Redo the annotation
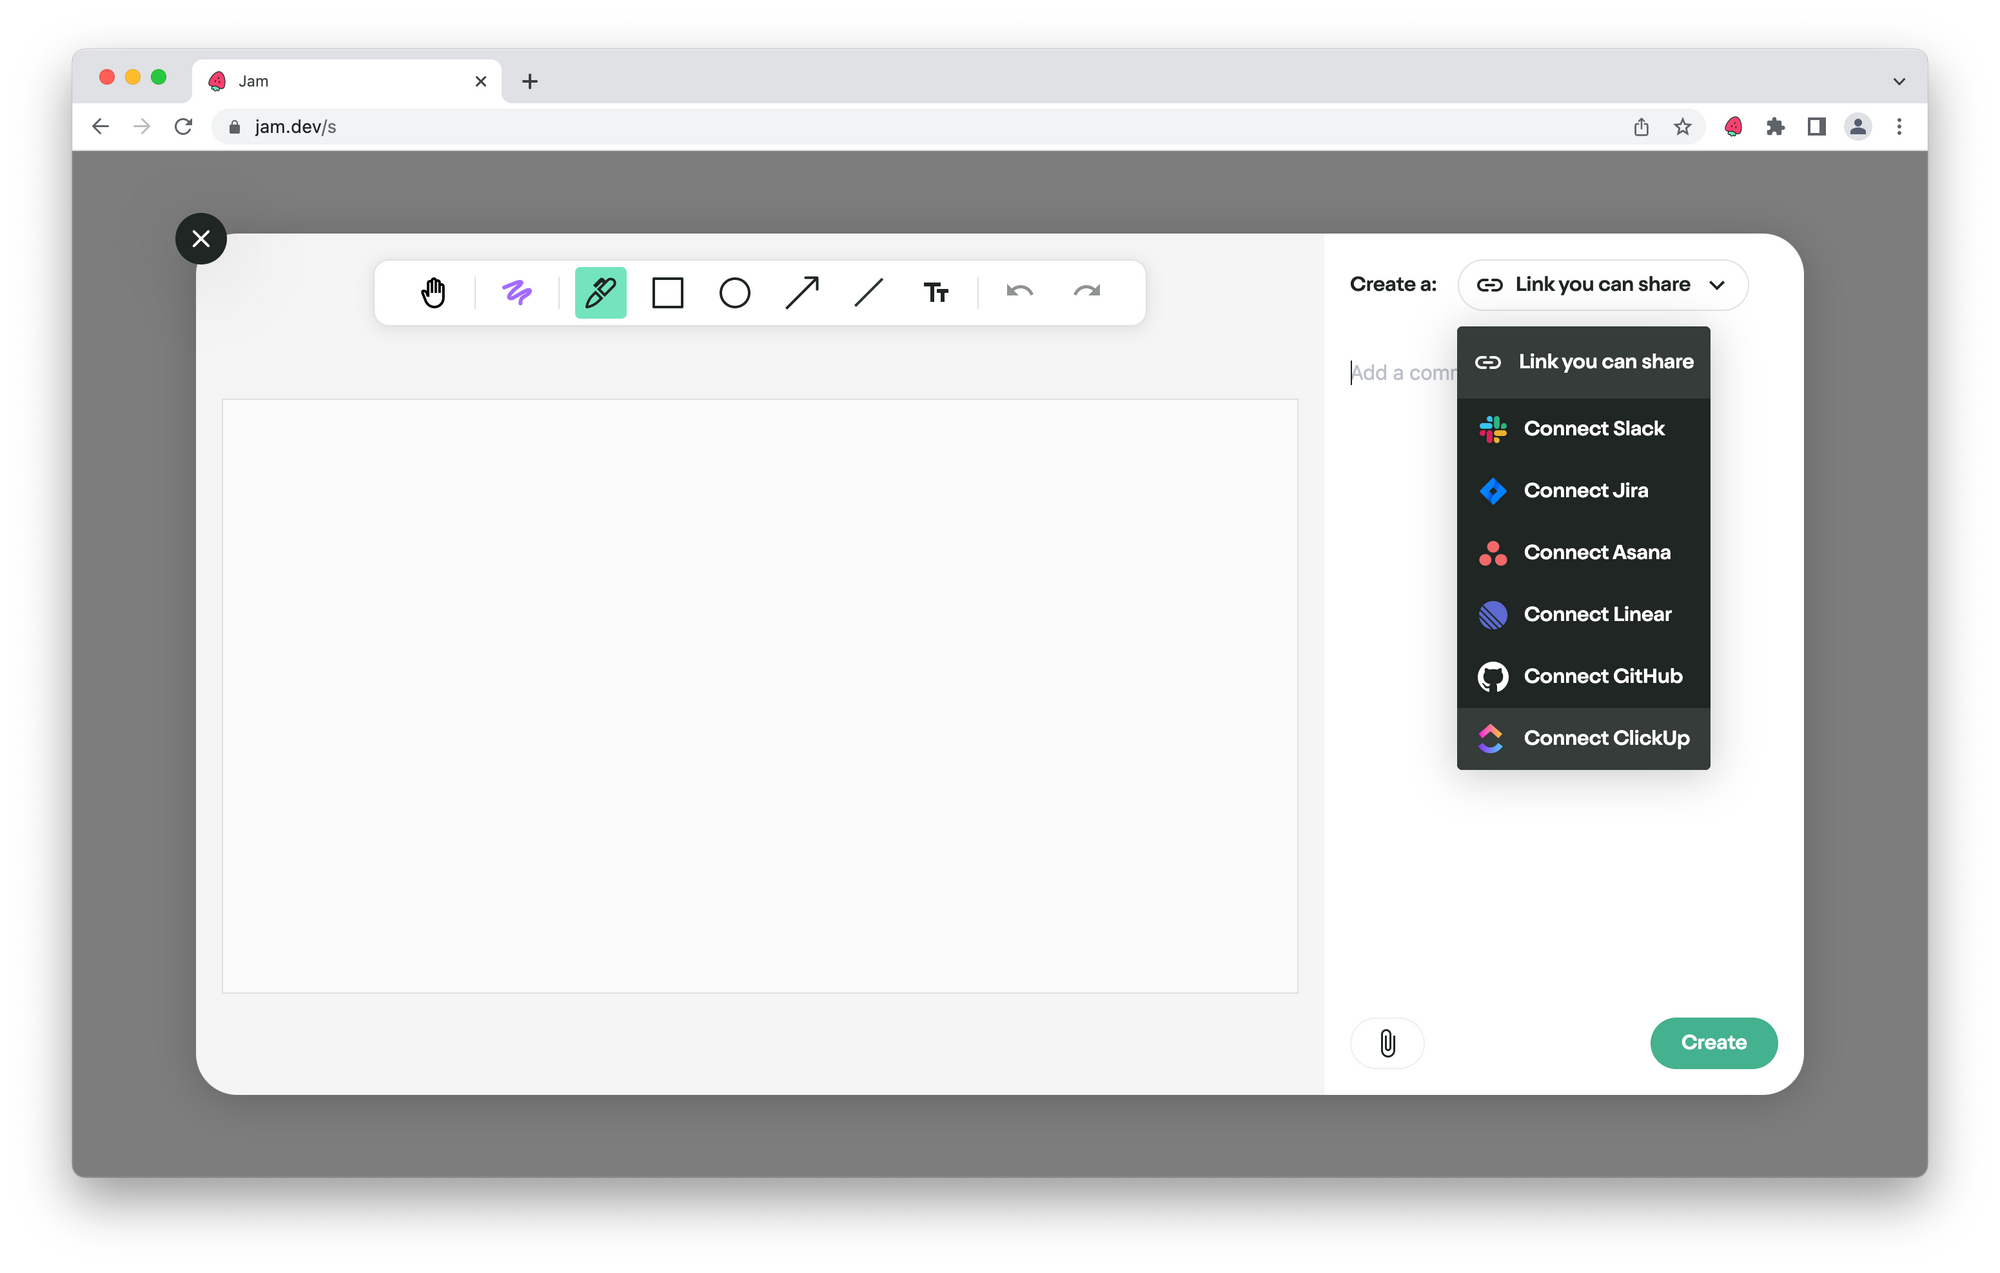 click(x=1086, y=292)
